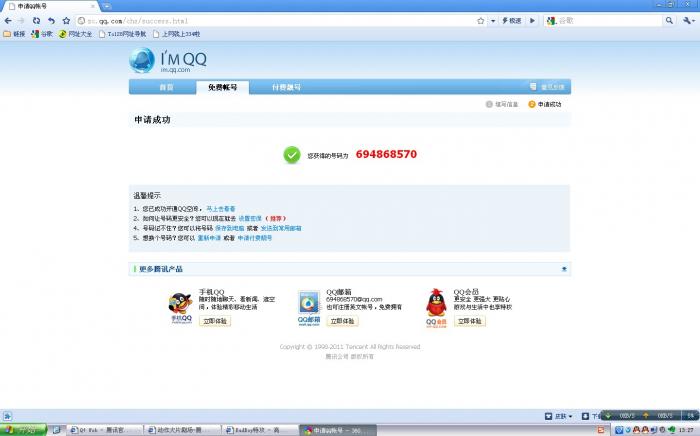Bookmark page using the star inside the address bar
This screenshot has width=700, height=436.
coord(480,21)
